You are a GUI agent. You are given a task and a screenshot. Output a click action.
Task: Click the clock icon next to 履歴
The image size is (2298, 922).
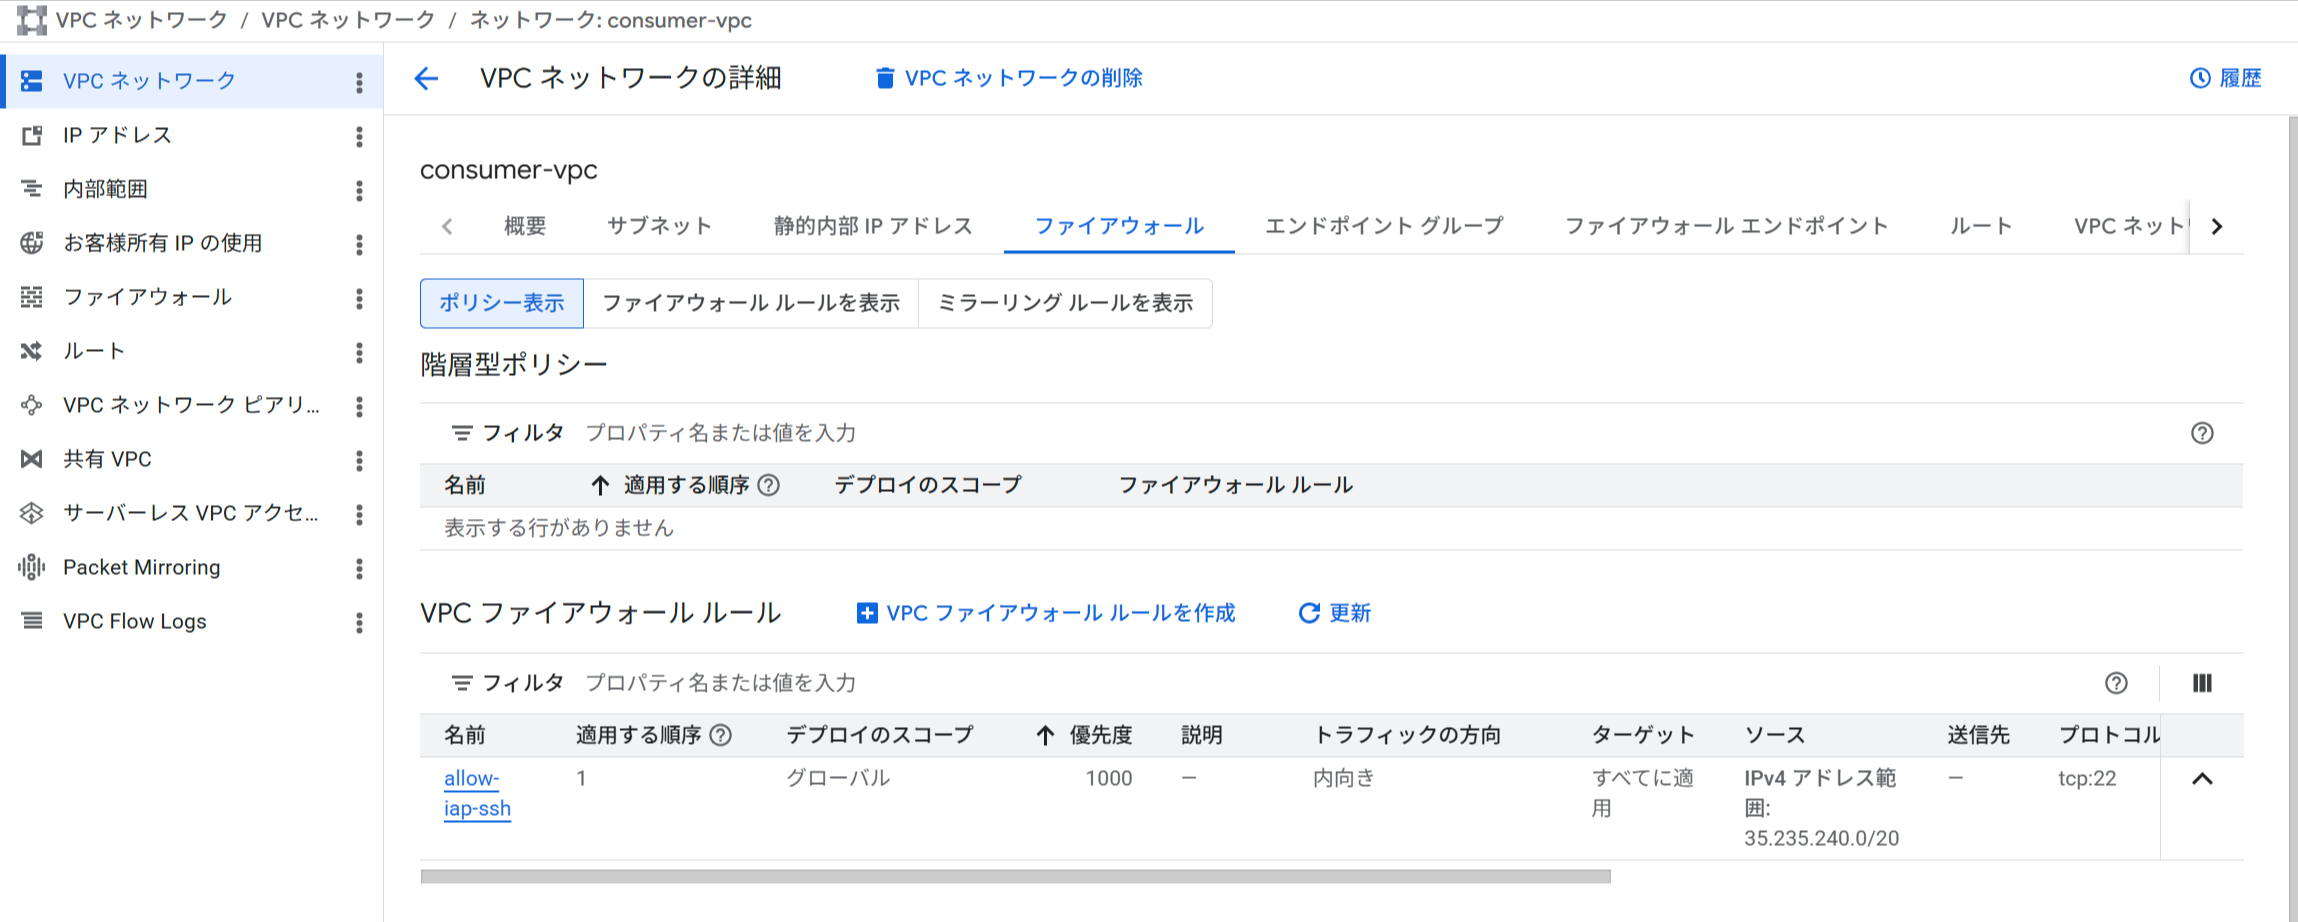tap(2200, 78)
